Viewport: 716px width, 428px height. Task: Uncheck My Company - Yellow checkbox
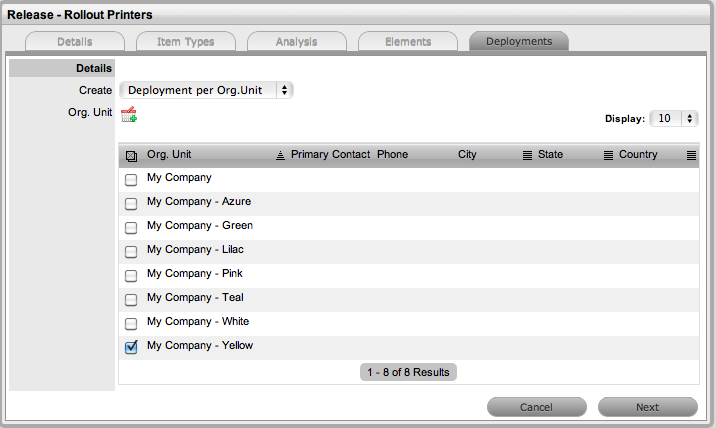[x=131, y=348]
